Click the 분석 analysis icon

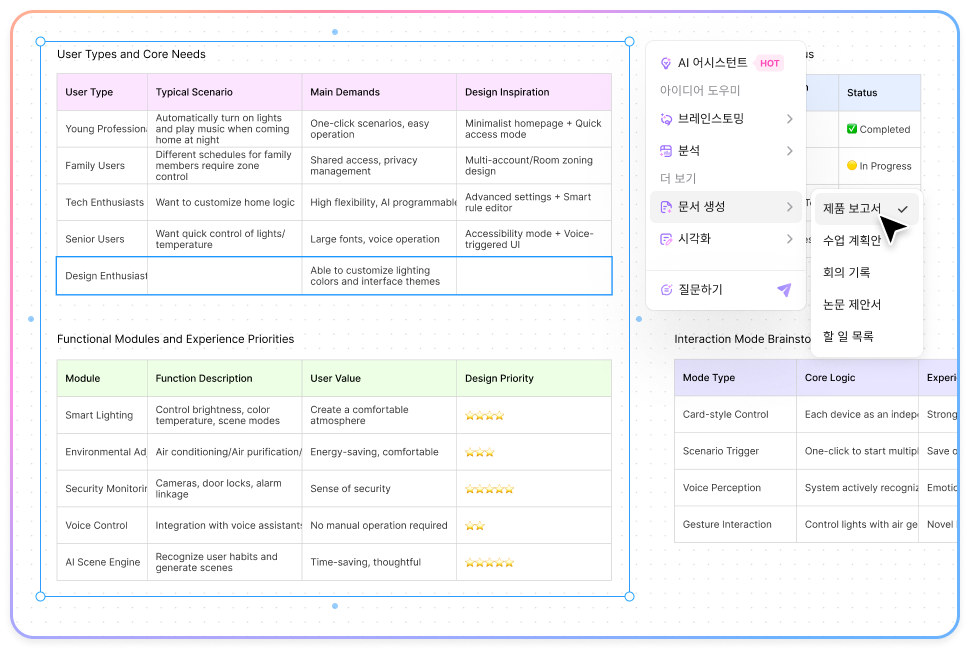666,151
